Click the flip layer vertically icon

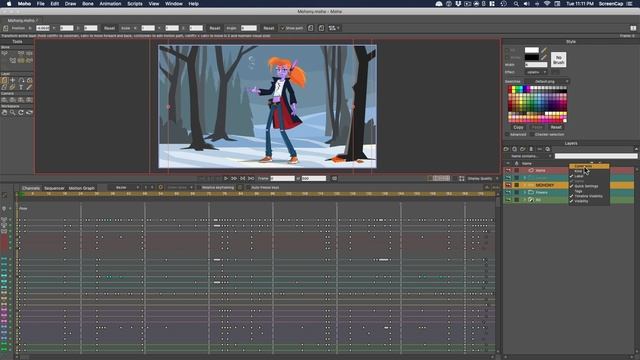pyautogui.click(x=321, y=28)
